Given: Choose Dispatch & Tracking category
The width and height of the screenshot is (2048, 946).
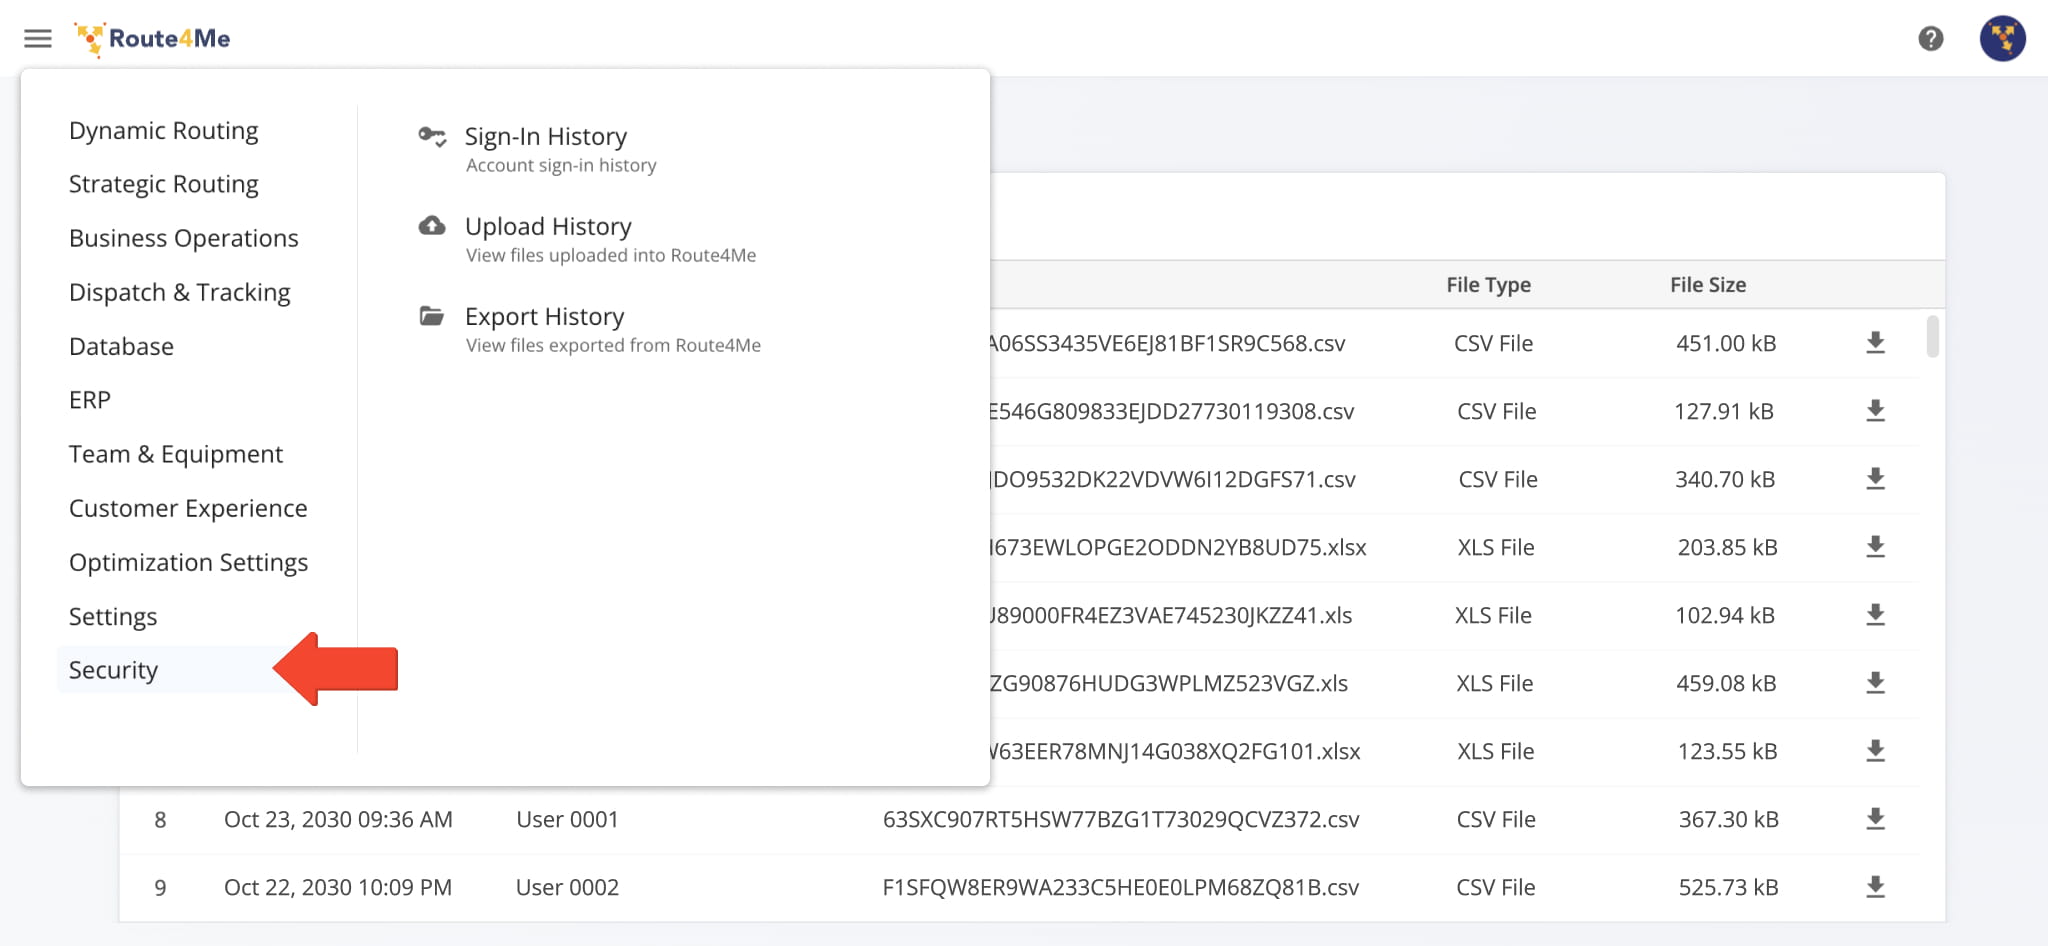Looking at the screenshot, I should (180, 292).
